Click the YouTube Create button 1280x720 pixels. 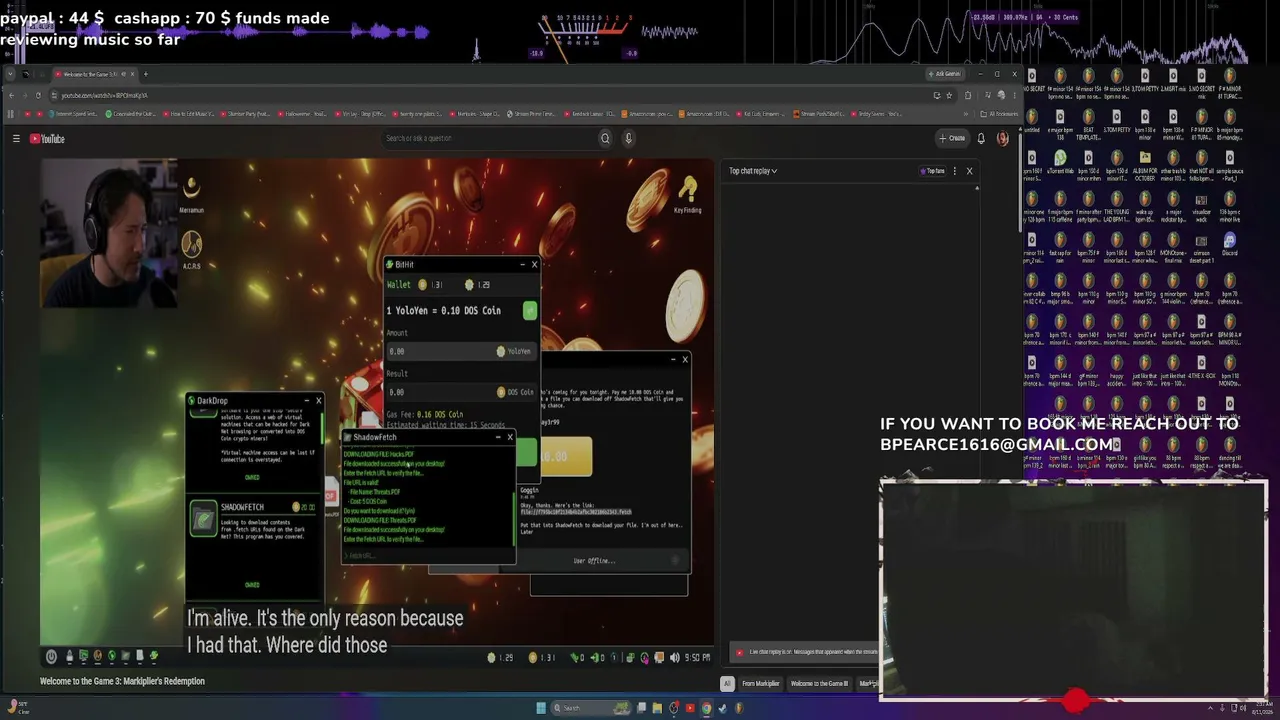pyautogui.click(x=952, y=139)
